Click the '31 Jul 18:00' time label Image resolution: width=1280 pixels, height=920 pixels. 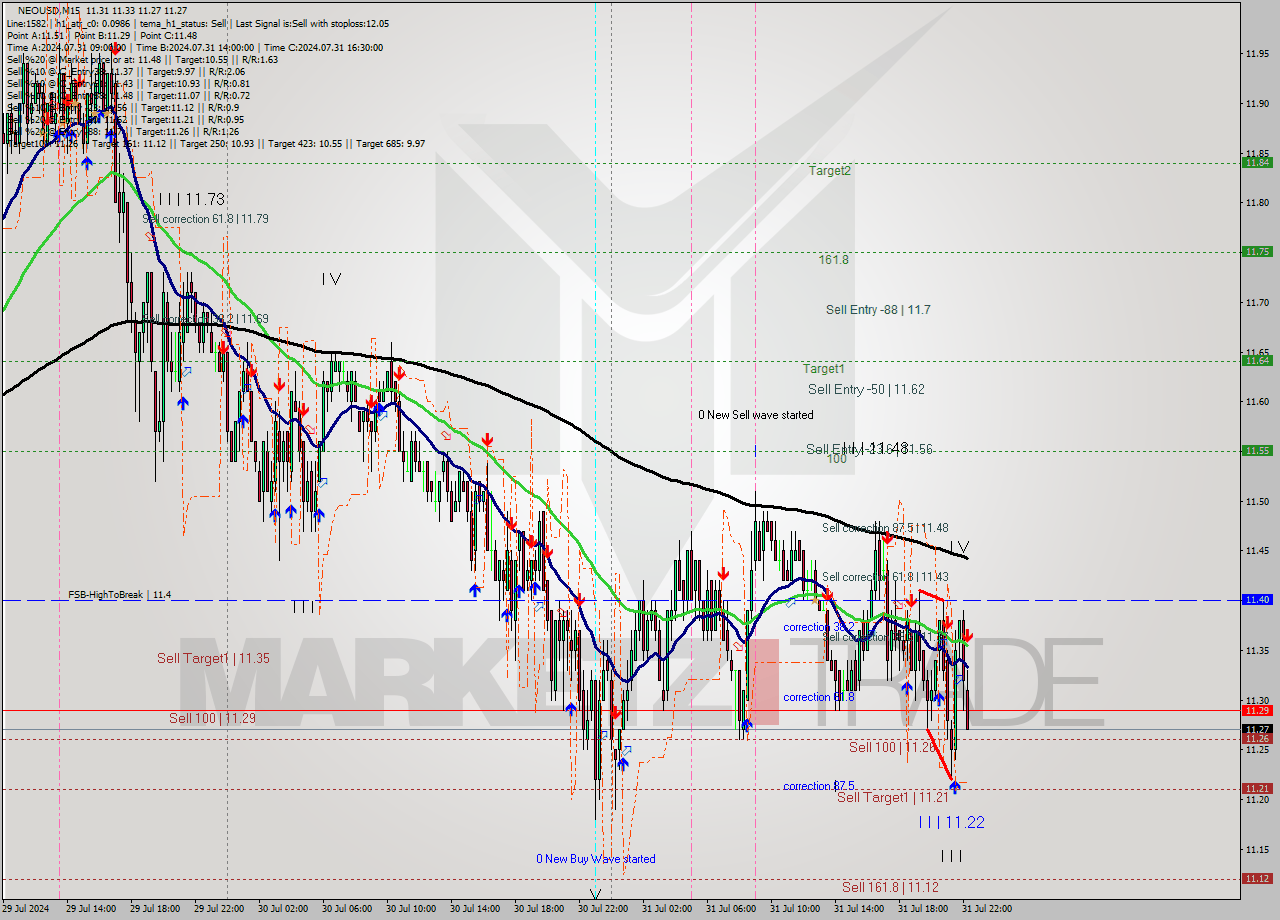pyautogui.click(x=923, y=909)
